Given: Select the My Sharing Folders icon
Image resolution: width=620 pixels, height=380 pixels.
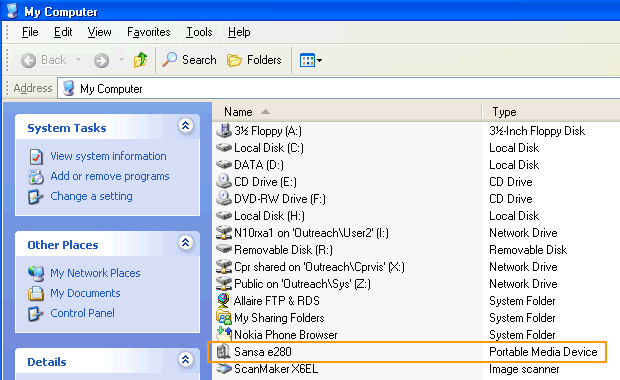Looking at the screenshot, I should coord(223,318).
